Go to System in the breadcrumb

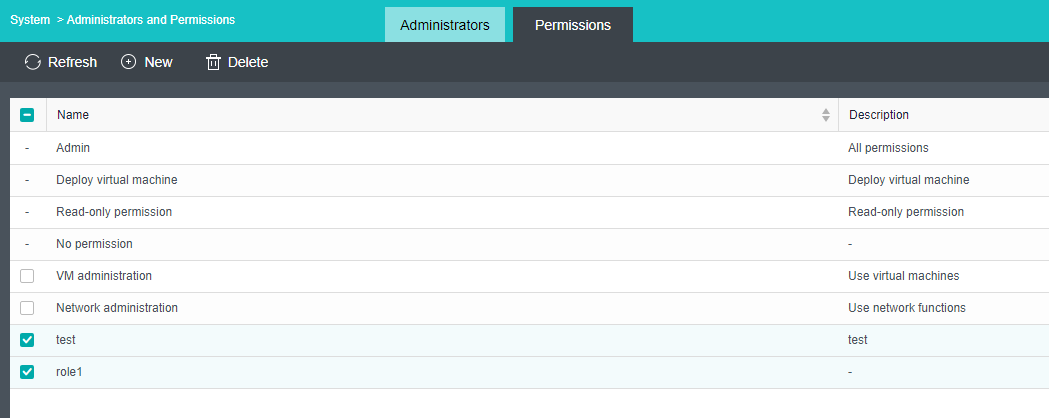click(x=30, y=20)
